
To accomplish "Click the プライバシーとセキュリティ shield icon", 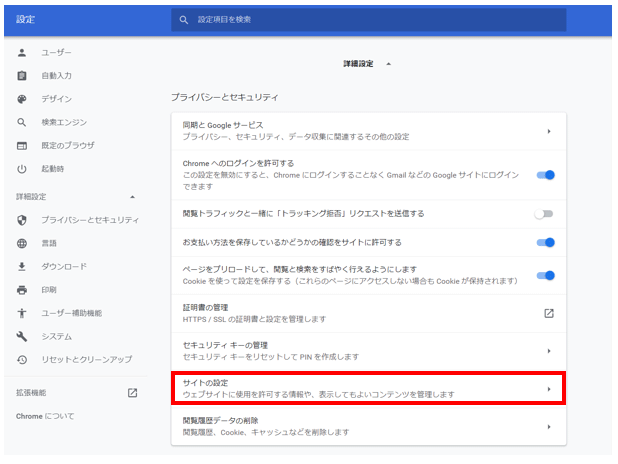I will pos(22,220).
